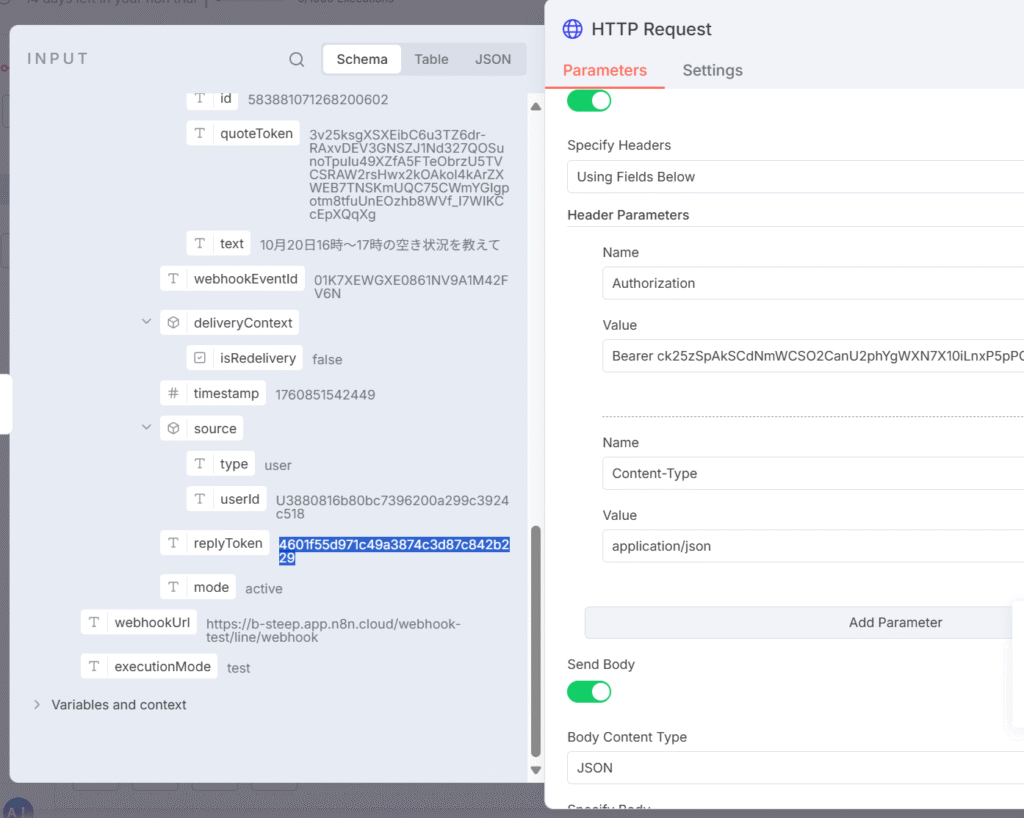Toggle the green switch above Specify Headers
The image size is (1024, 818).
pos(589,100)
